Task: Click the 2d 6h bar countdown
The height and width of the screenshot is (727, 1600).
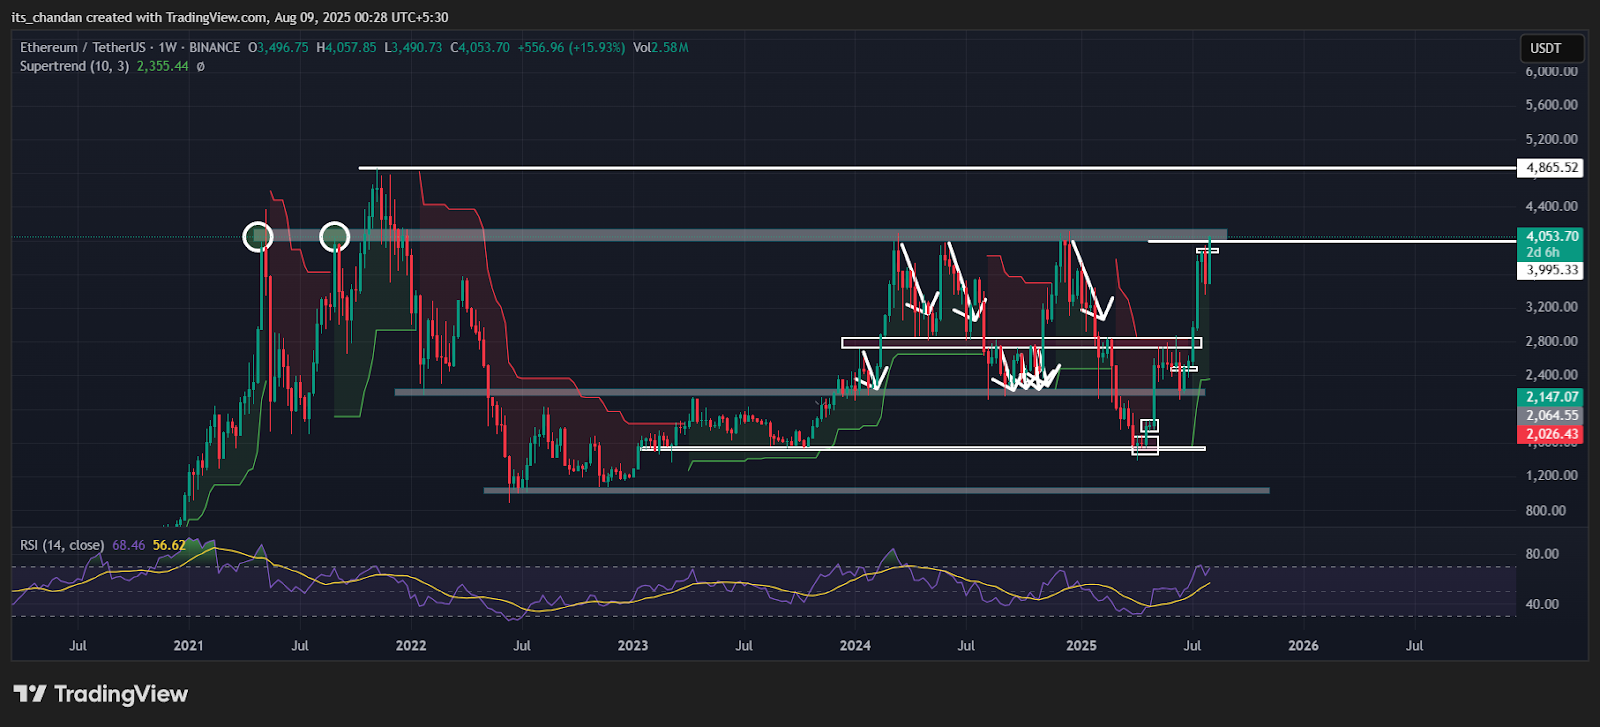Action: (1543, 253)
